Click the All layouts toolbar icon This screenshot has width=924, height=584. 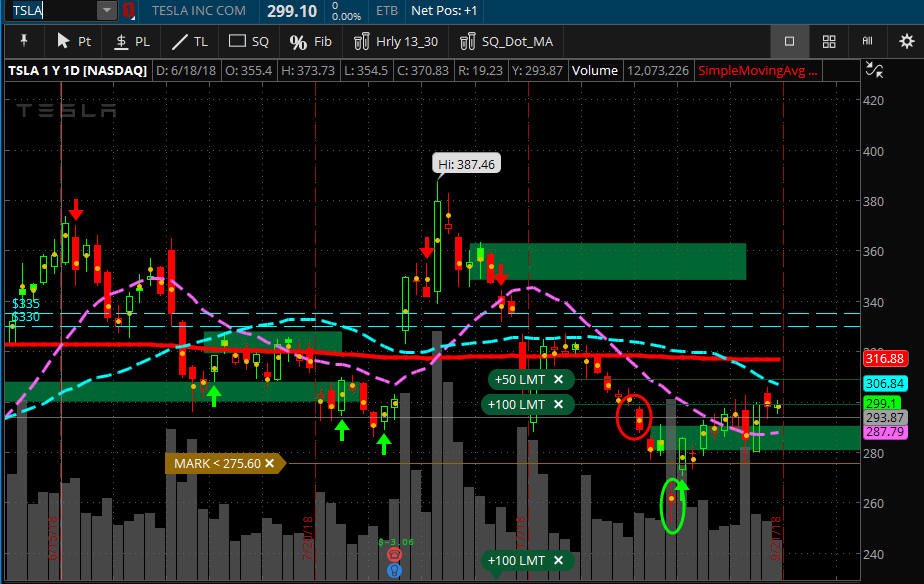tap(867, 41)
